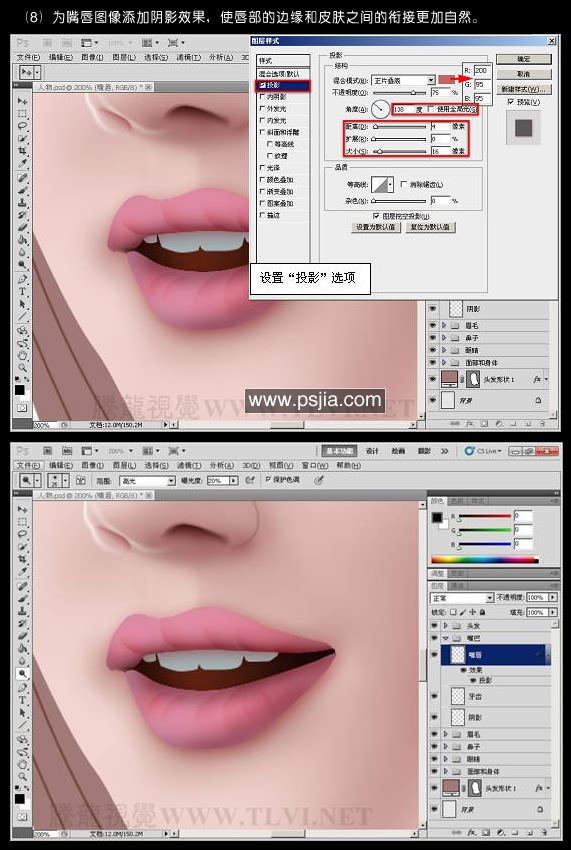Click the 确定 button in 图层样式
Screen dimensions: 571x850
523,59
